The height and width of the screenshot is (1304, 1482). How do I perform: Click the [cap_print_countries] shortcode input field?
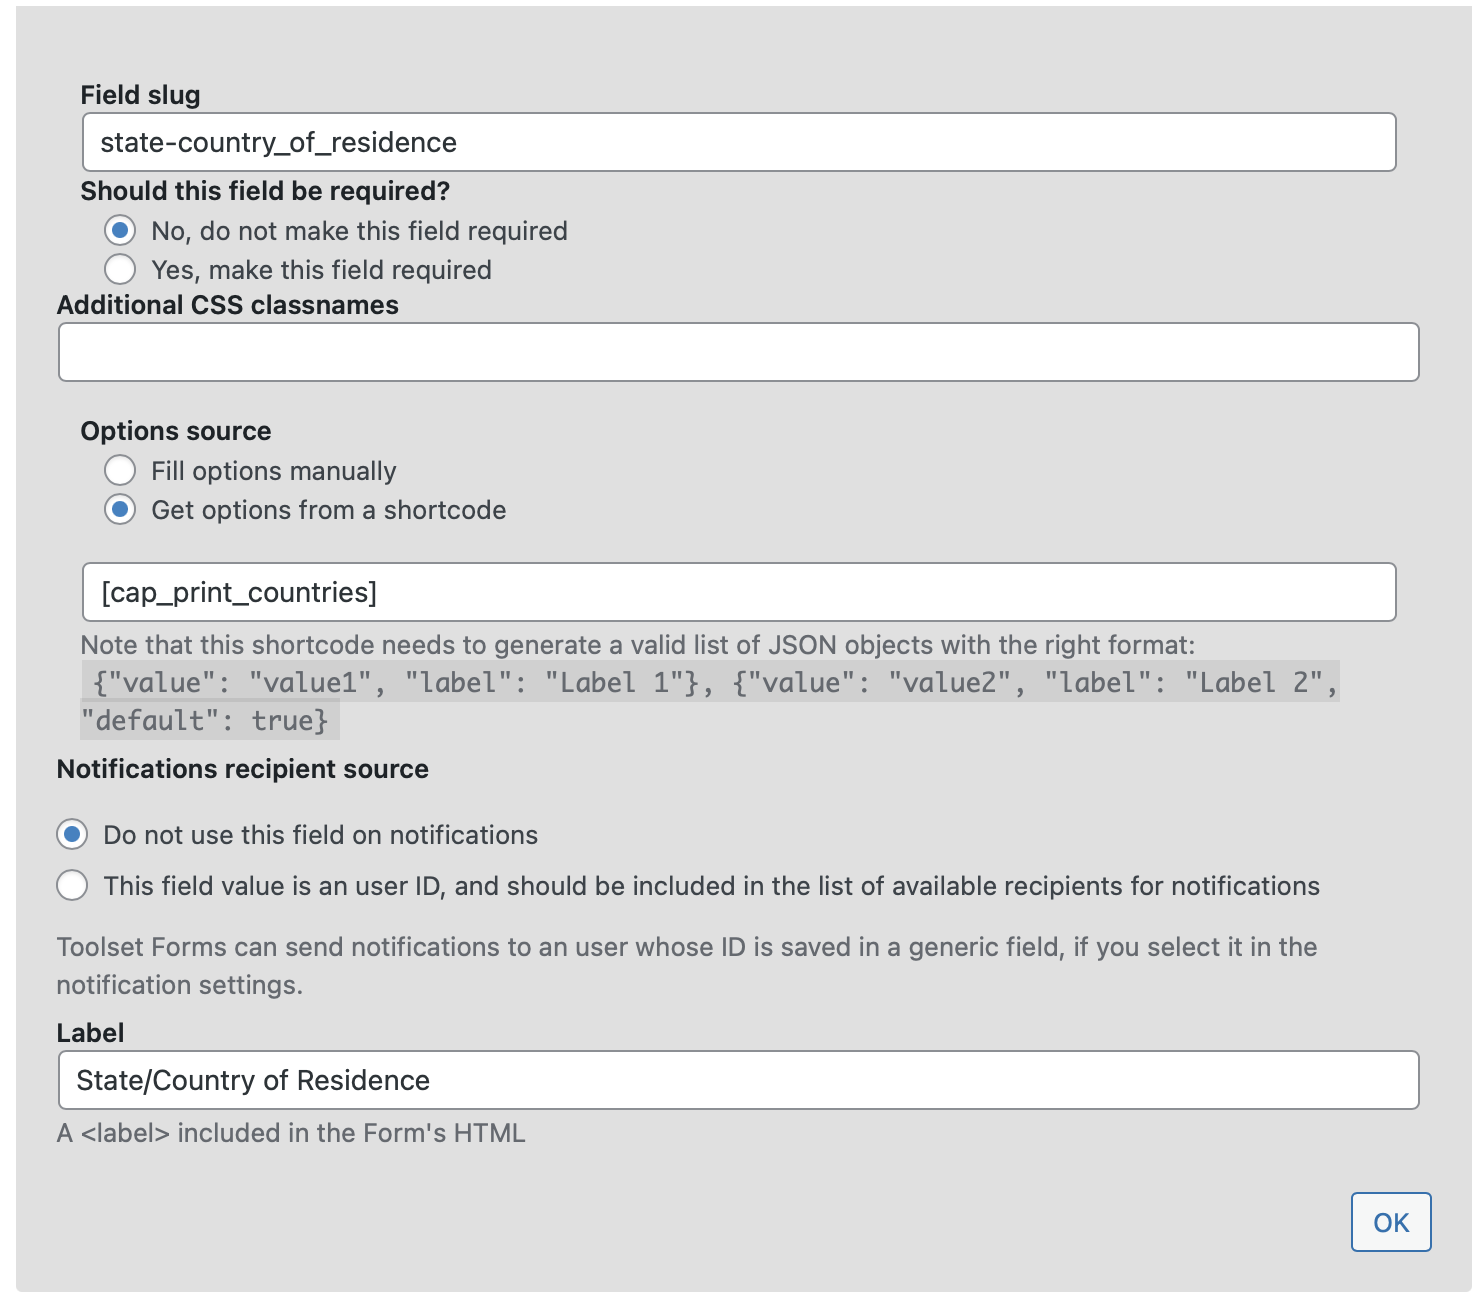(x=738, y=592)
